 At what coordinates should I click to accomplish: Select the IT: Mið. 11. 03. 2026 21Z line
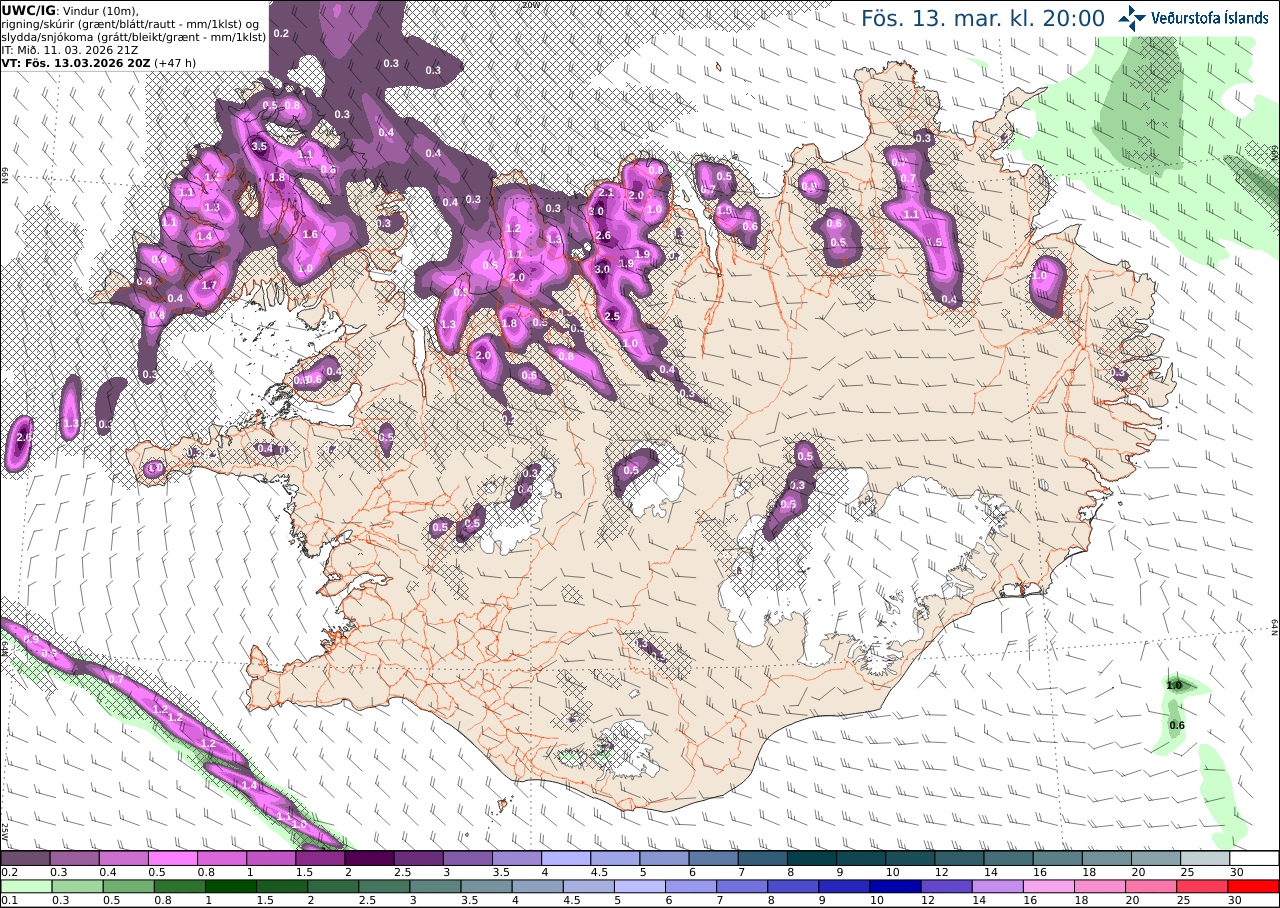[70, 49]
